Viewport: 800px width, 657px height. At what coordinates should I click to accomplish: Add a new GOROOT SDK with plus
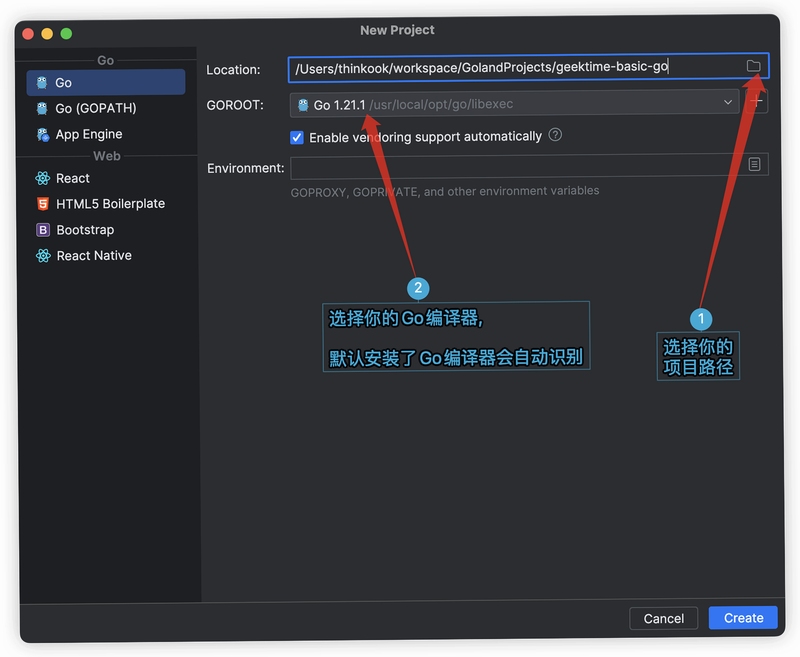(x=756, y=102)
